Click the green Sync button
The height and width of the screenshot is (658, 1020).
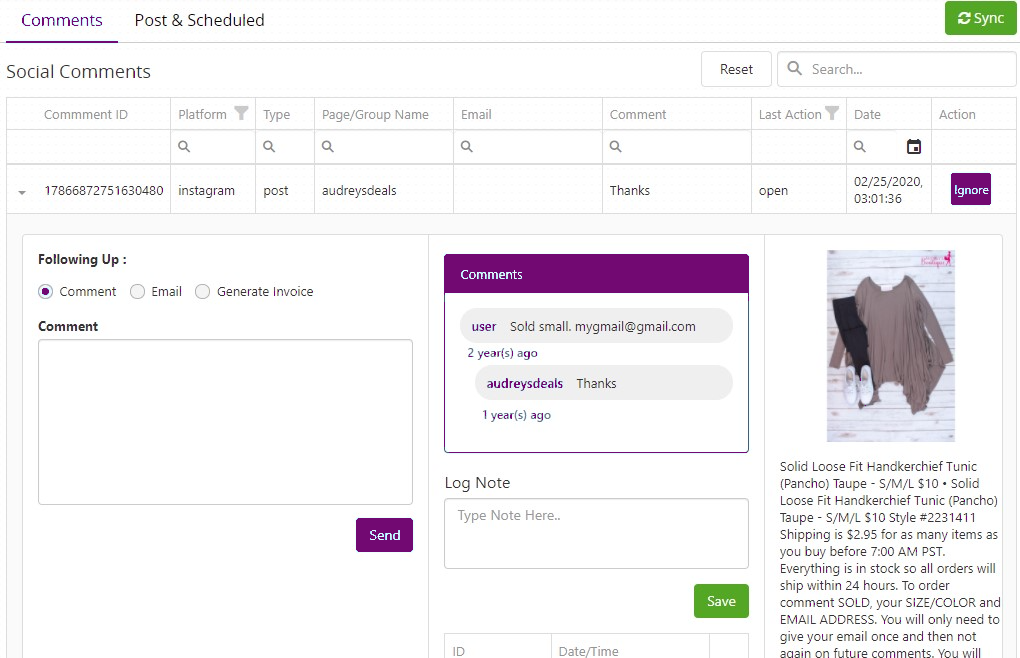[980, 18]
